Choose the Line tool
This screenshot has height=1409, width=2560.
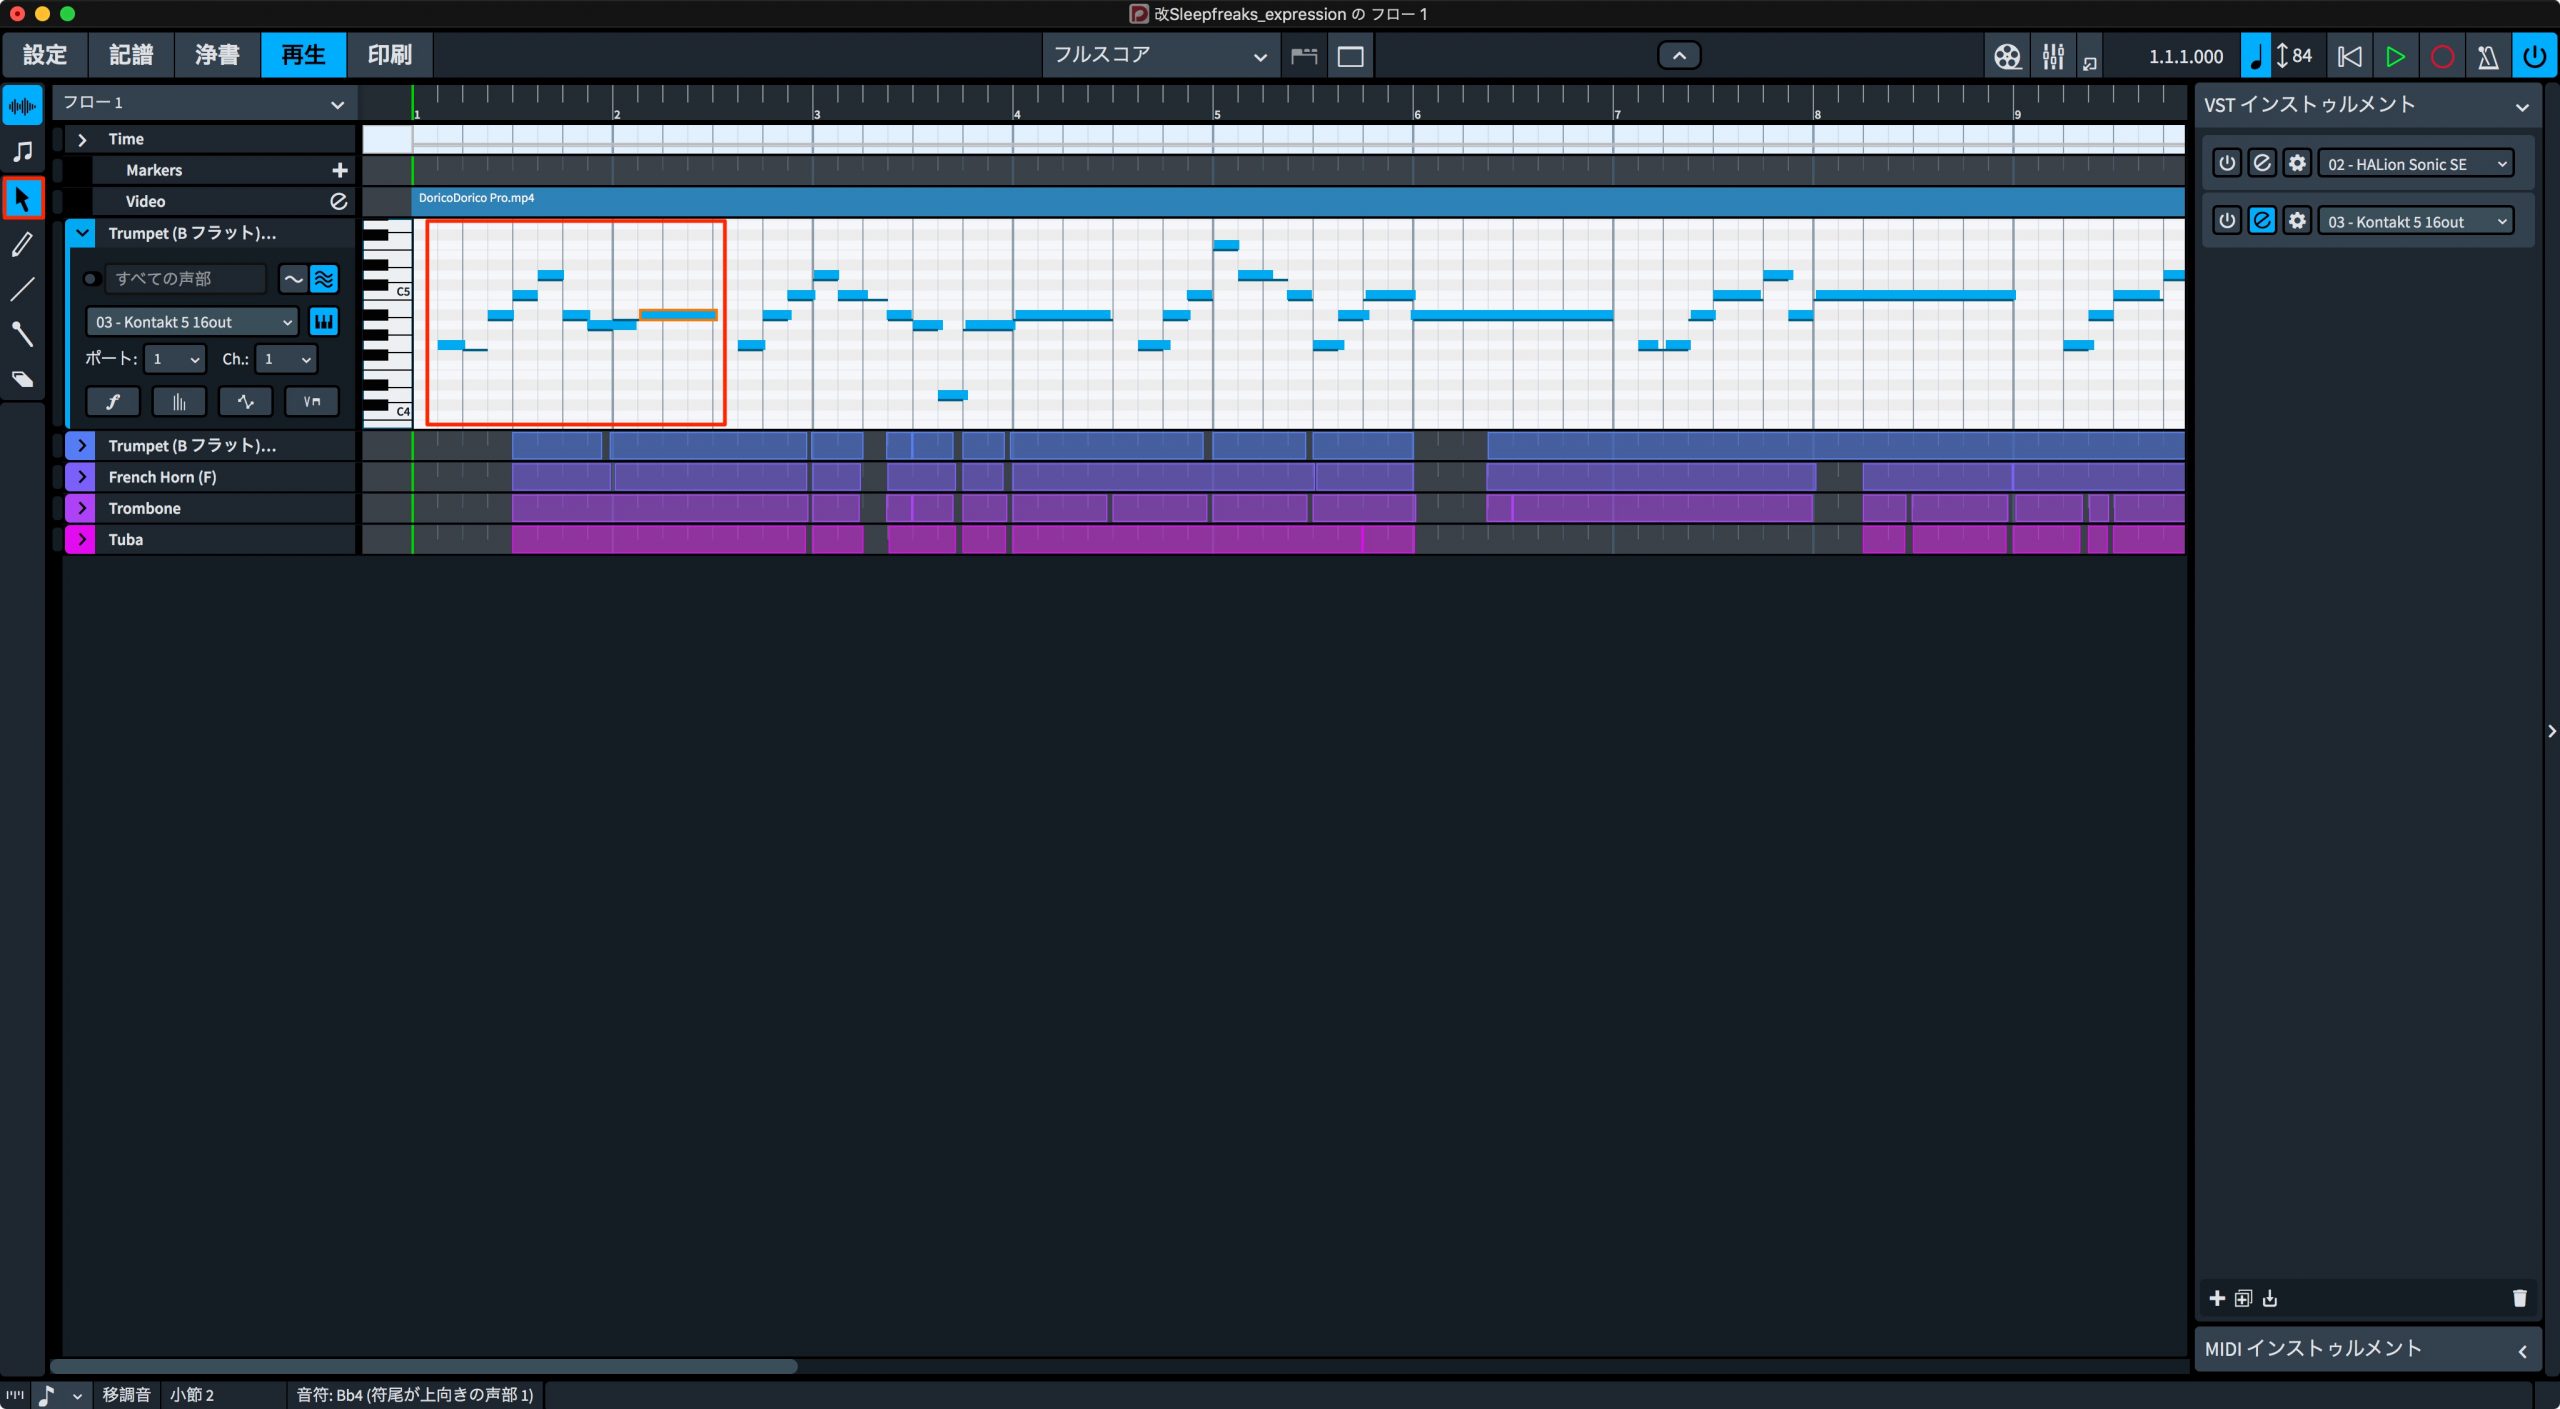[x=22, y=289]
